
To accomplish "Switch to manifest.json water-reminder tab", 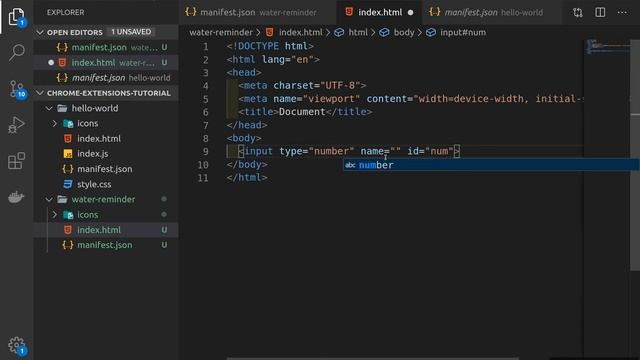I will pyautogui.click(x=257, y=12).
